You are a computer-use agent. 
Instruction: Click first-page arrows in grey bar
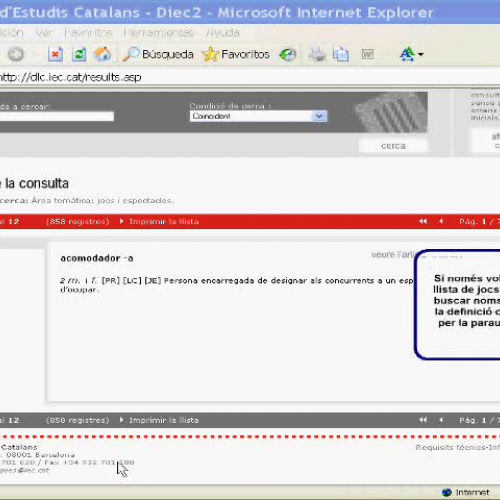coord(423,420)
